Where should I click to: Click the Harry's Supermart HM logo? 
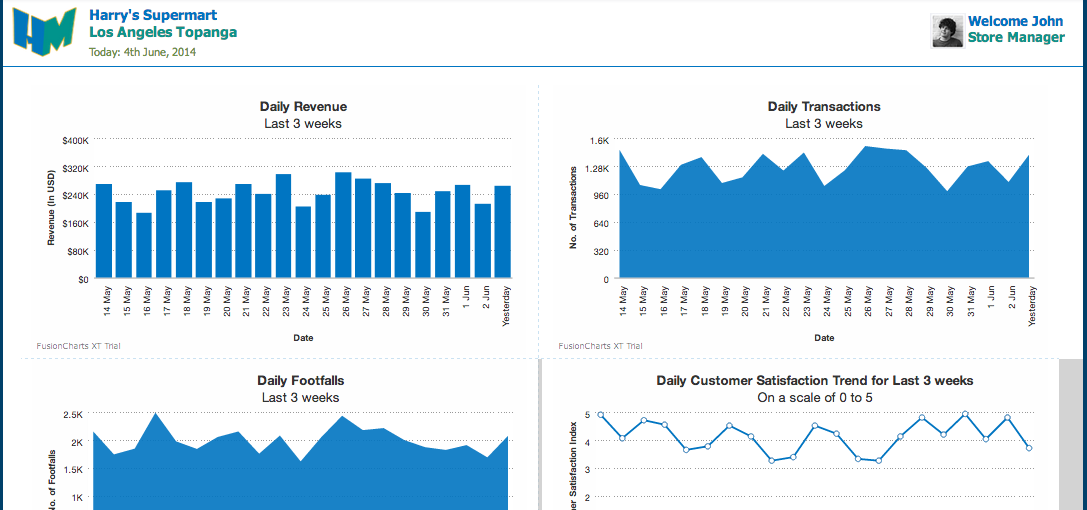tap(44, 31)
